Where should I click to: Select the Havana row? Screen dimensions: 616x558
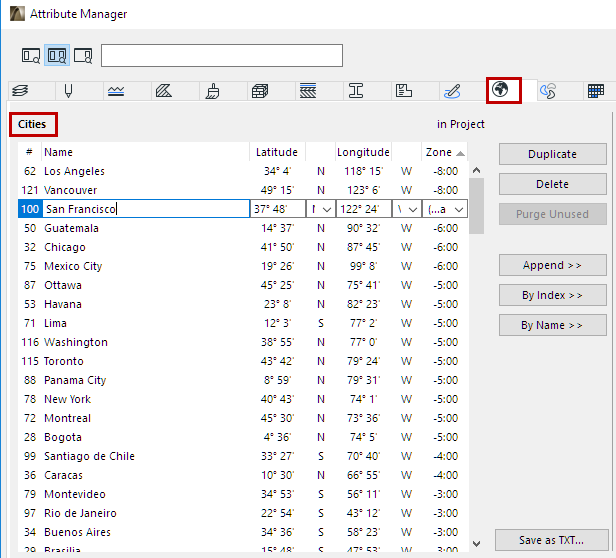point(243,304)
